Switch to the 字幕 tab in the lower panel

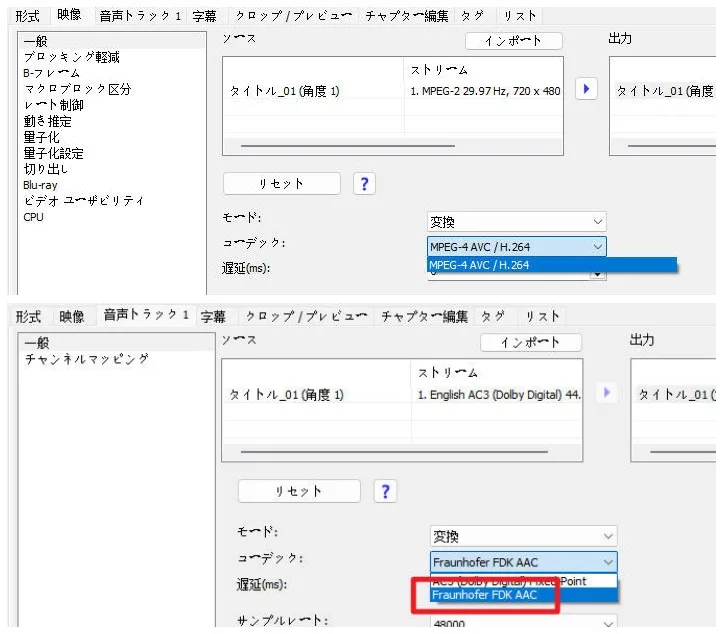(x=213, y=316)
